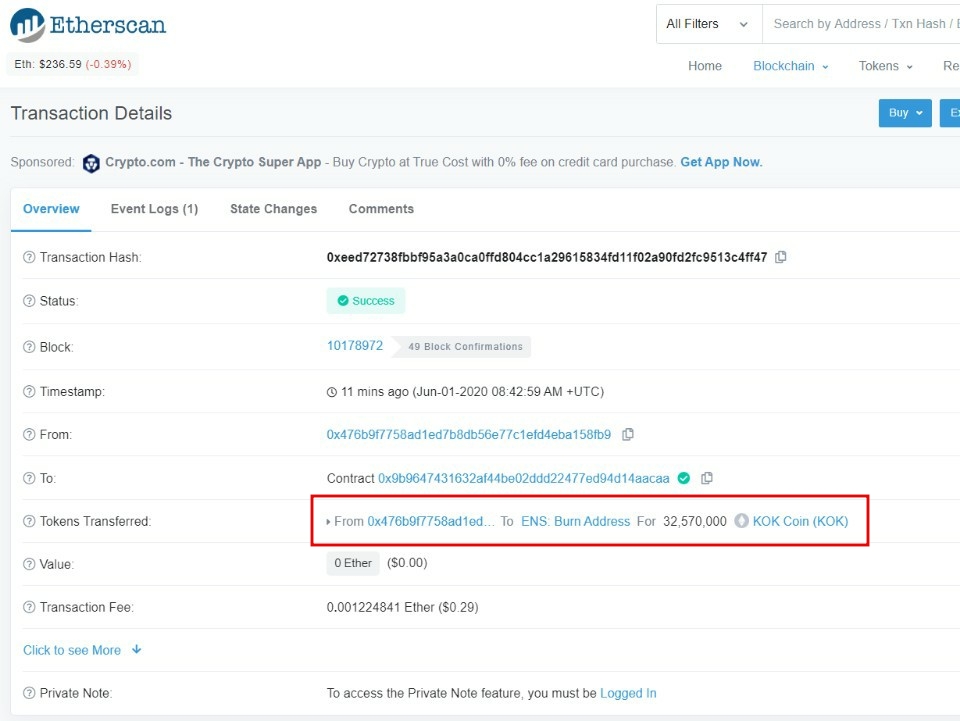The width and height of the screenshot is (960, 721).
Task: Click the green Success status badge
Action: [x=366, y=301]
